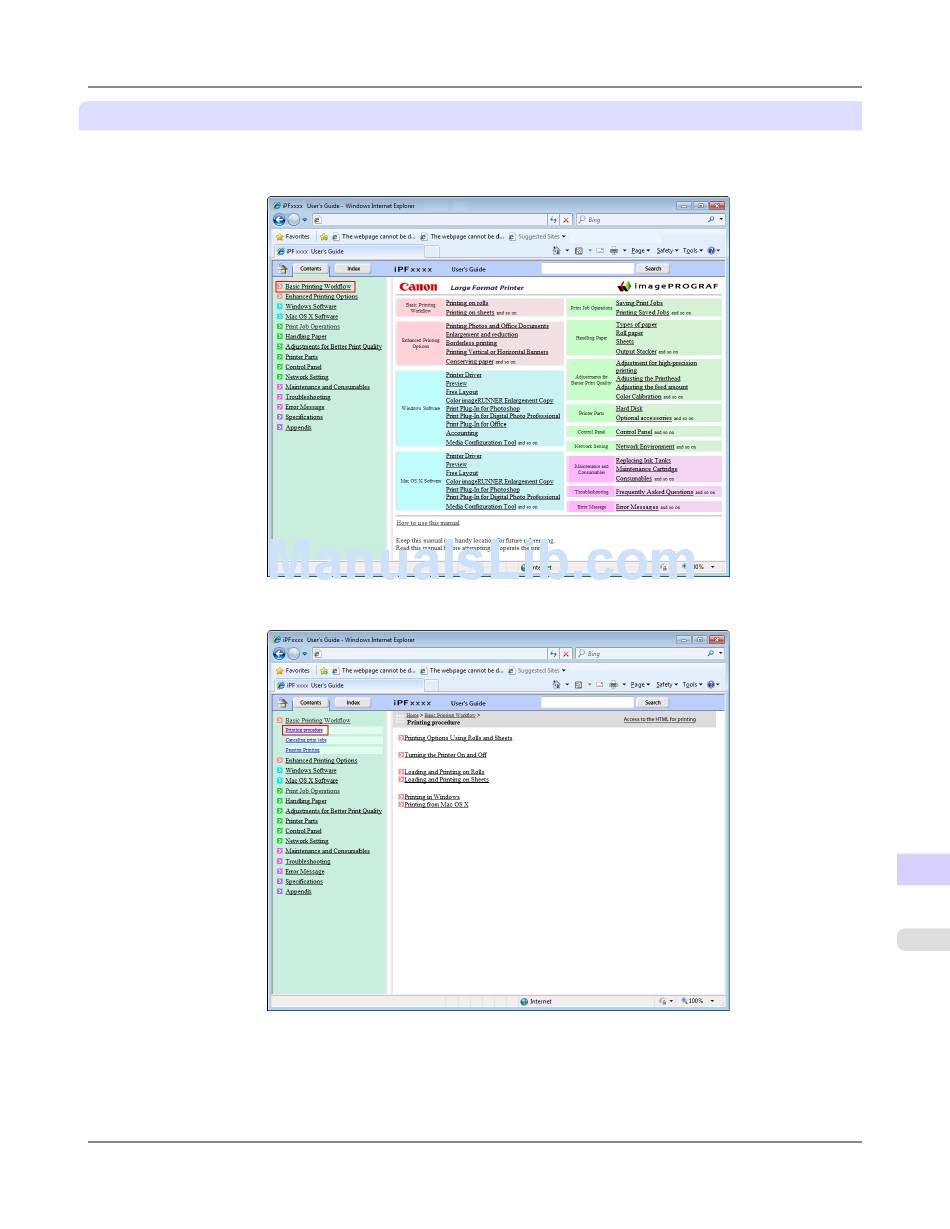Open the Tools dropdown in the lower browser
950x1229 pixels.
692,685
